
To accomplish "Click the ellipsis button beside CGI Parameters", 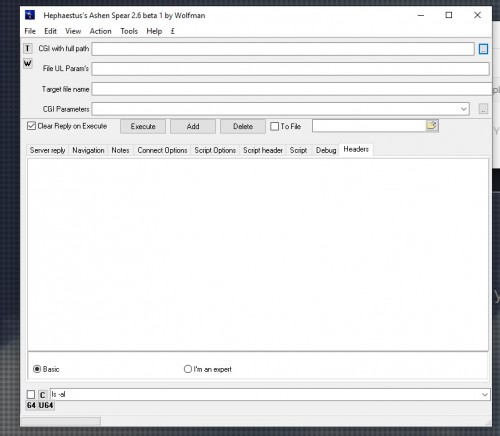I will 483,109.
